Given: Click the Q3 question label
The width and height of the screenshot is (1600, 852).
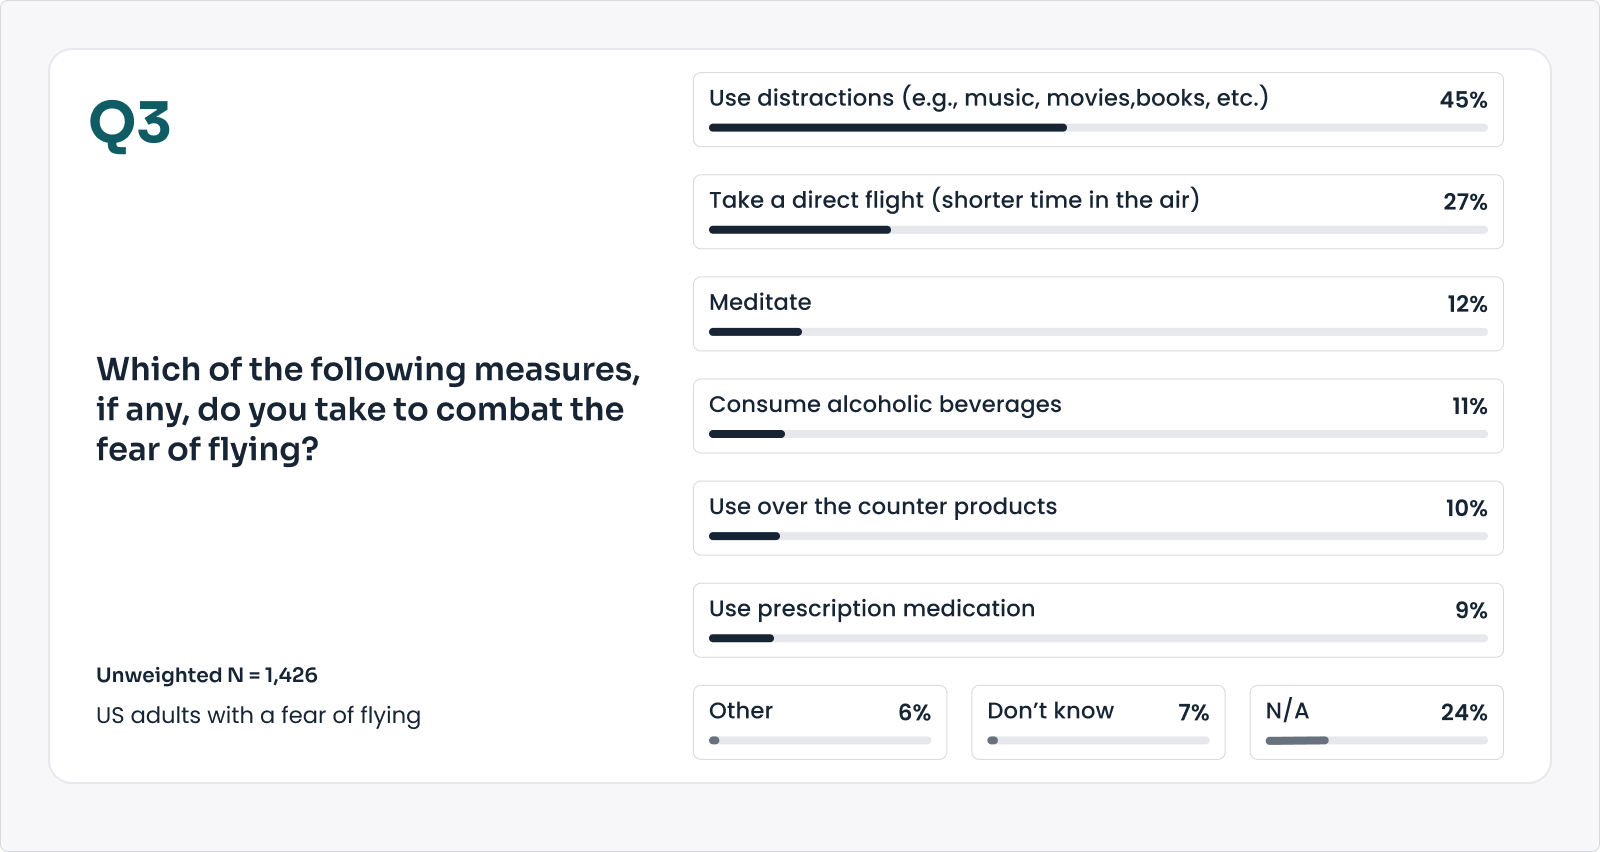Looking at the screenshot, I should pyautogui.click(x=130, y=125).
